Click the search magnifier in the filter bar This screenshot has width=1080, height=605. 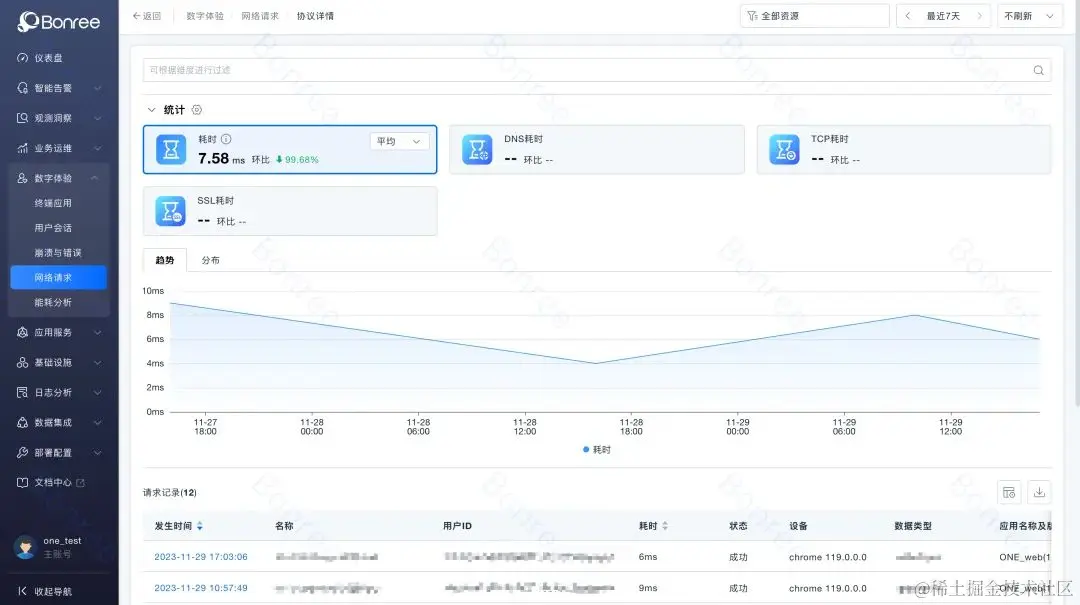[1038, 70]
